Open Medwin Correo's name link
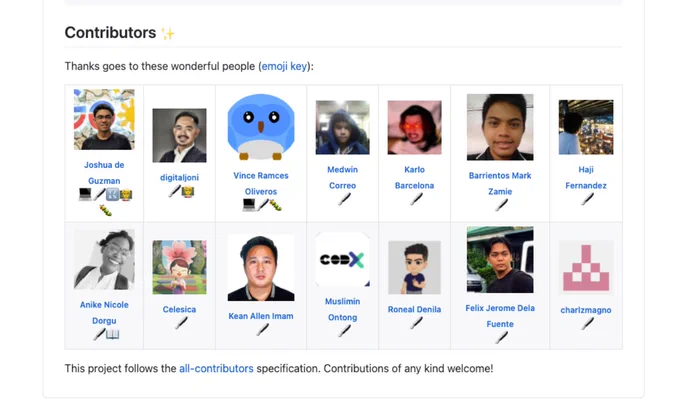This screenshot has width=680, height=417. coord(343,177)
